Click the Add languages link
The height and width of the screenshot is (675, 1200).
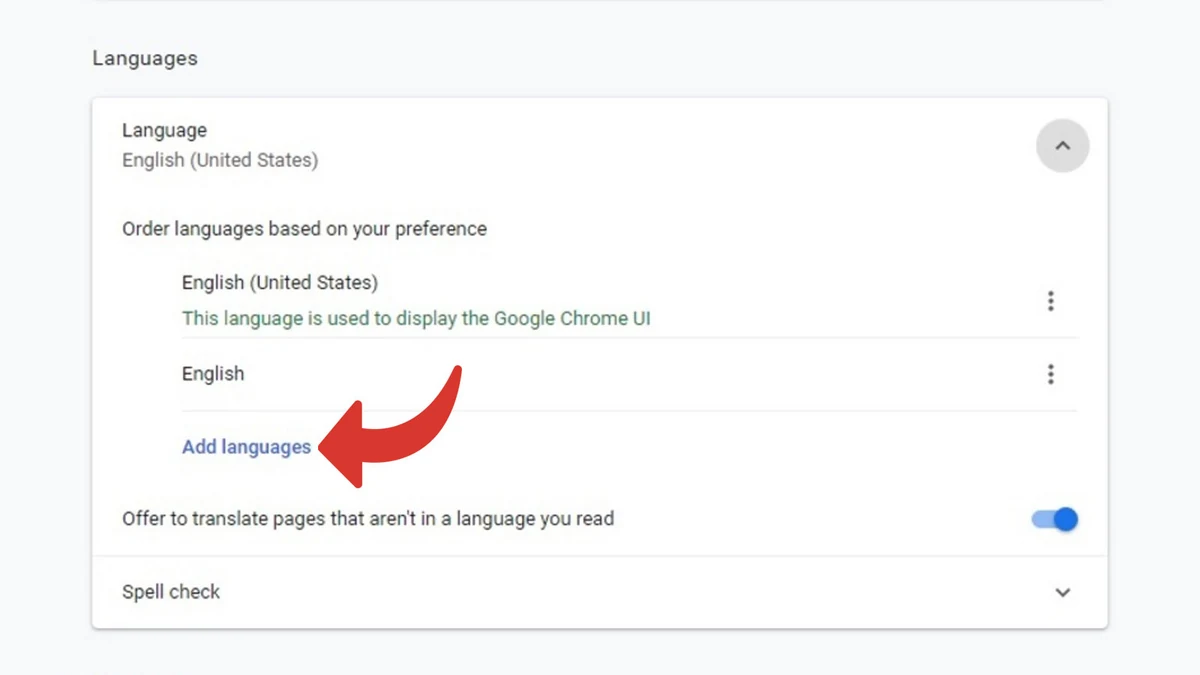[x=246, y=447]
